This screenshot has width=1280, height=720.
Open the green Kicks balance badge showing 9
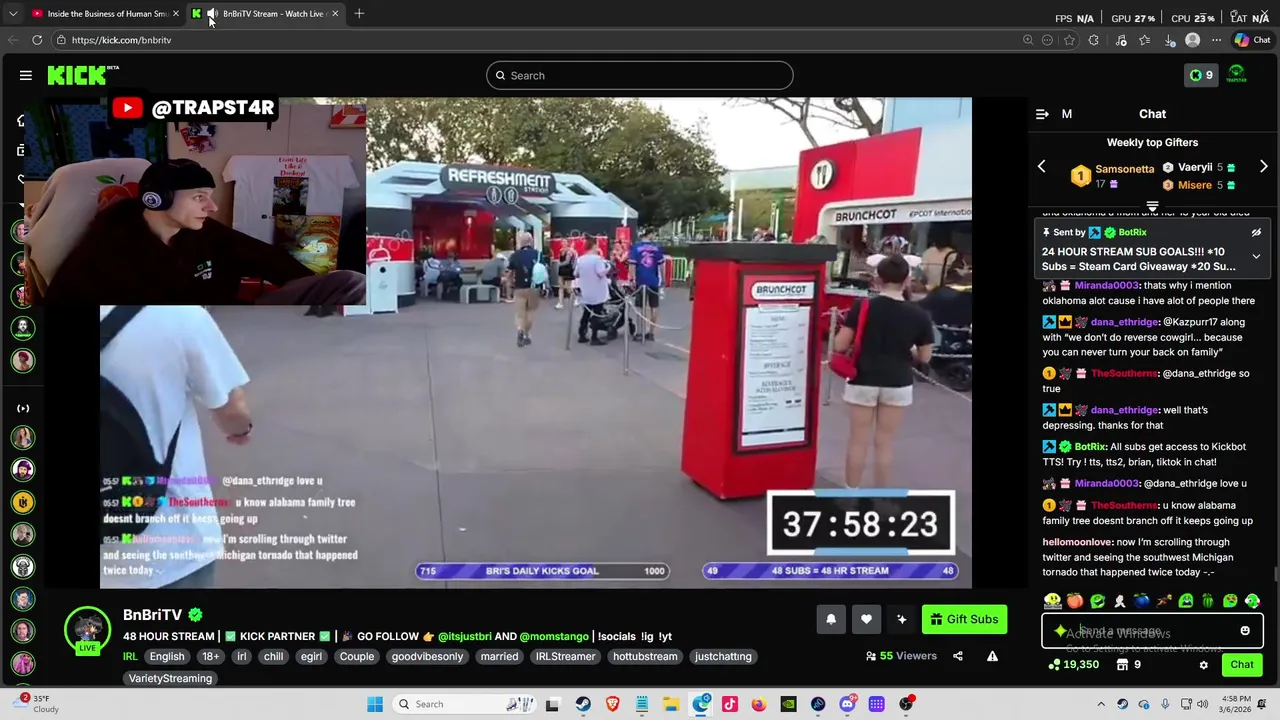point(1200,75)
